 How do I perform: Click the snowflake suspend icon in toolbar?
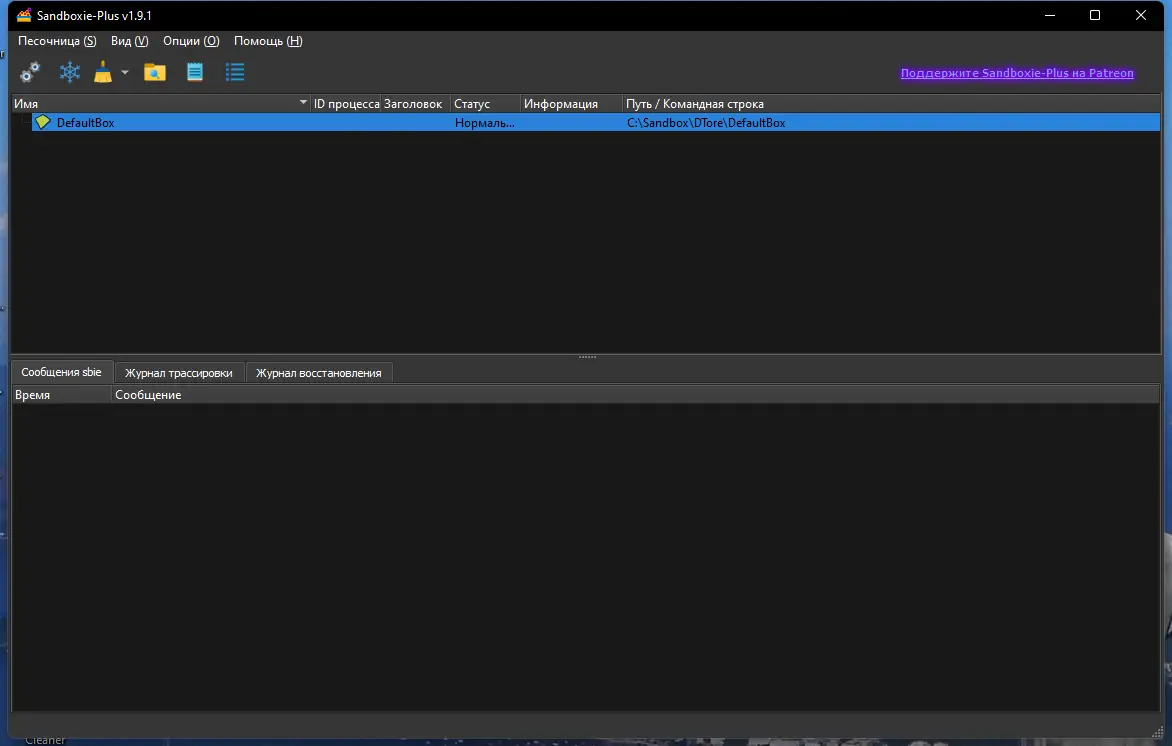click(x=70, y=73)
